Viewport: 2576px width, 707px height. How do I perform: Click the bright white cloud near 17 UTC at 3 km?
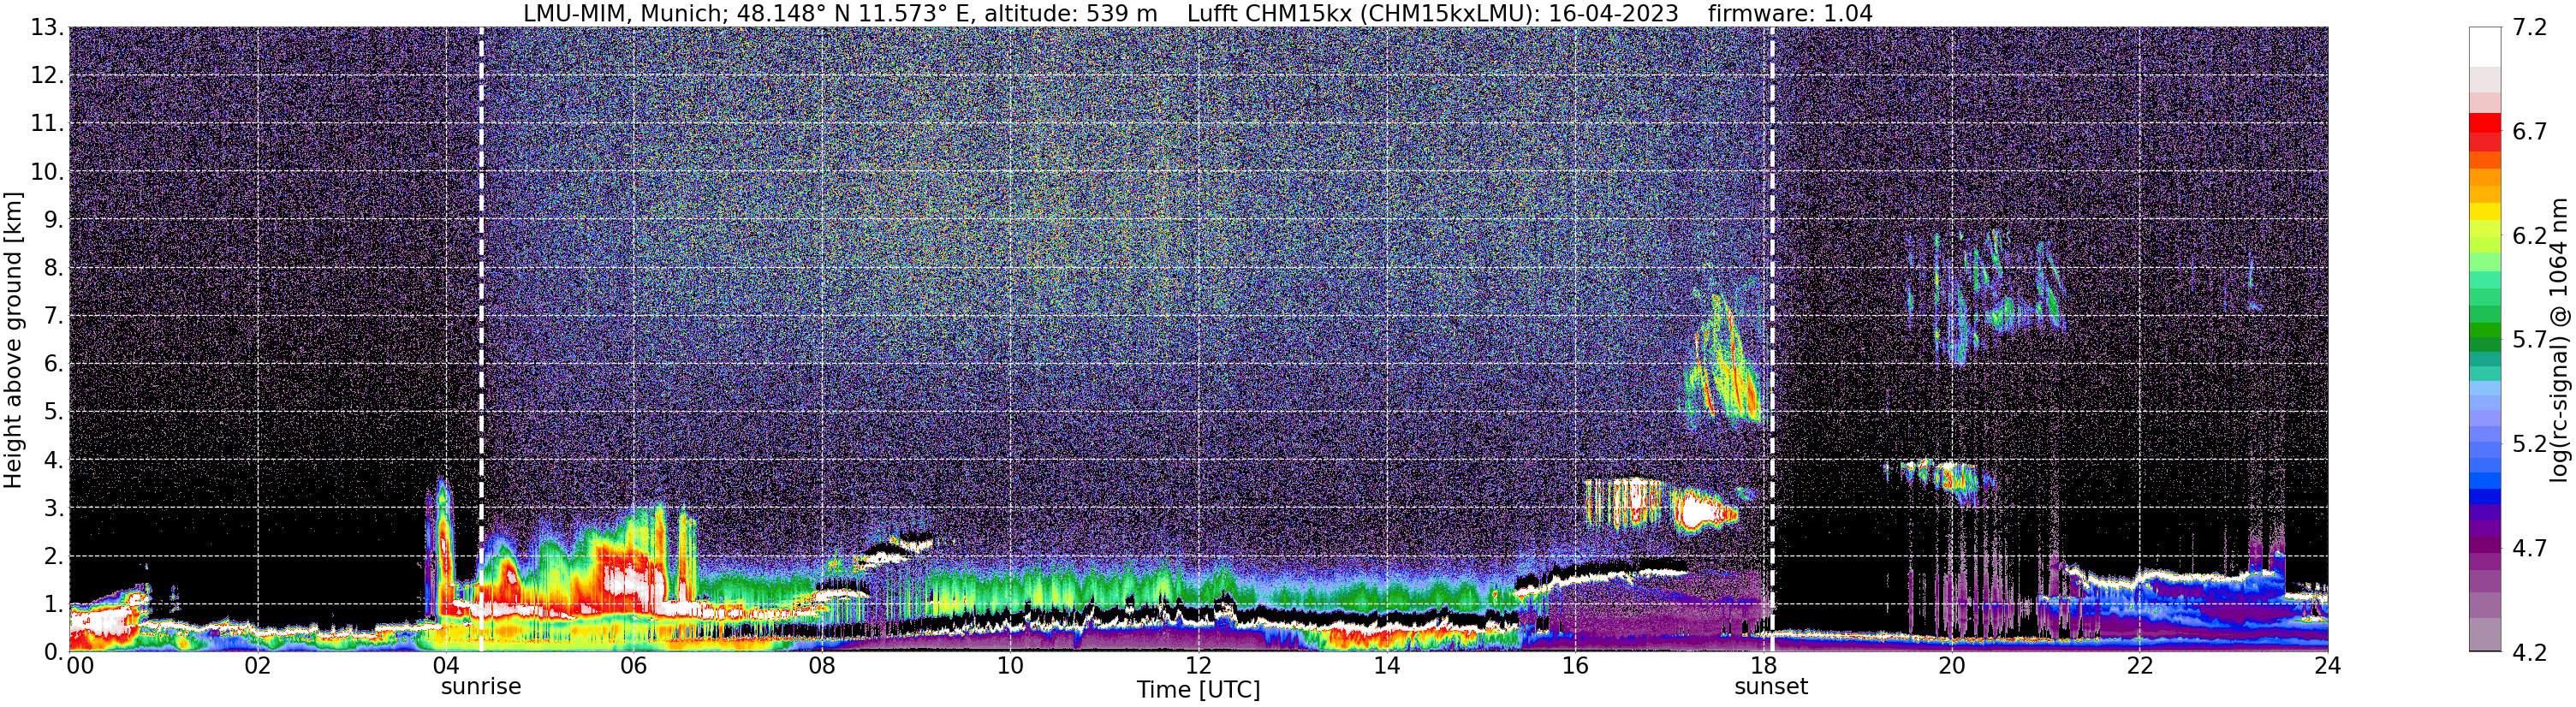1704,511
